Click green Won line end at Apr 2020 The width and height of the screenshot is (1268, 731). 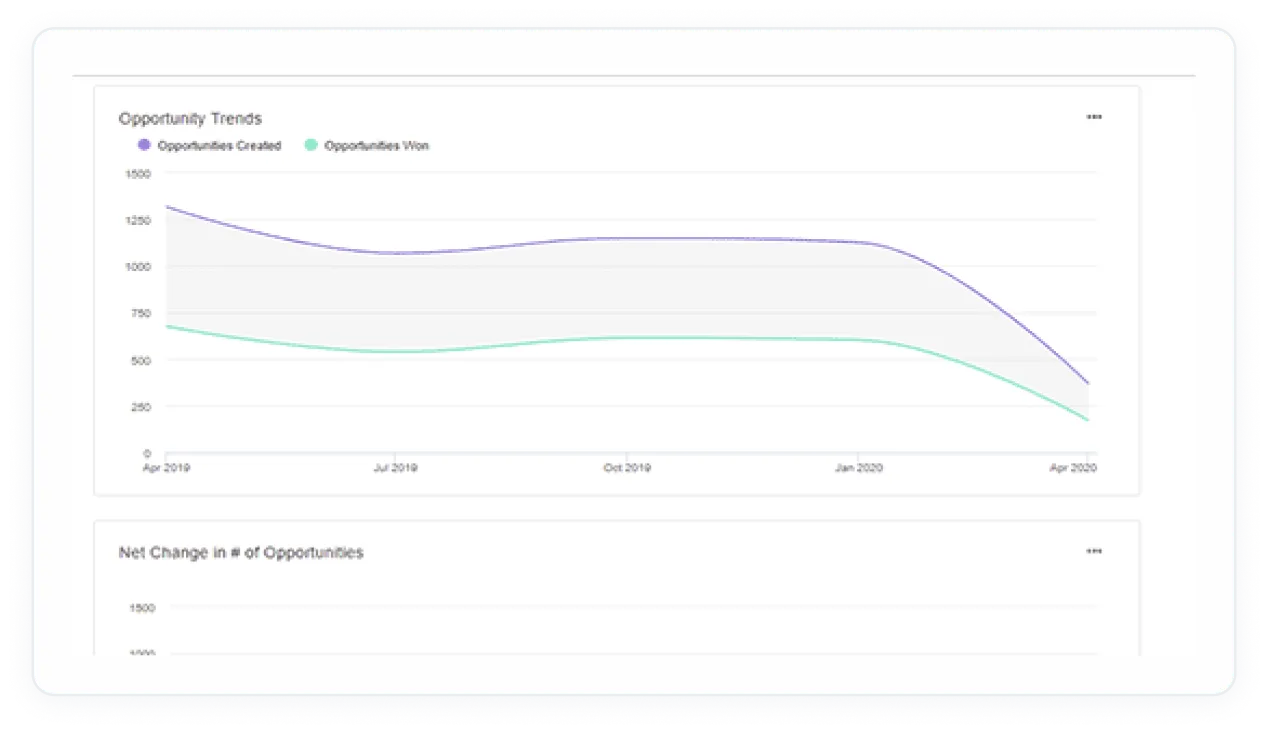[1087, 420]
